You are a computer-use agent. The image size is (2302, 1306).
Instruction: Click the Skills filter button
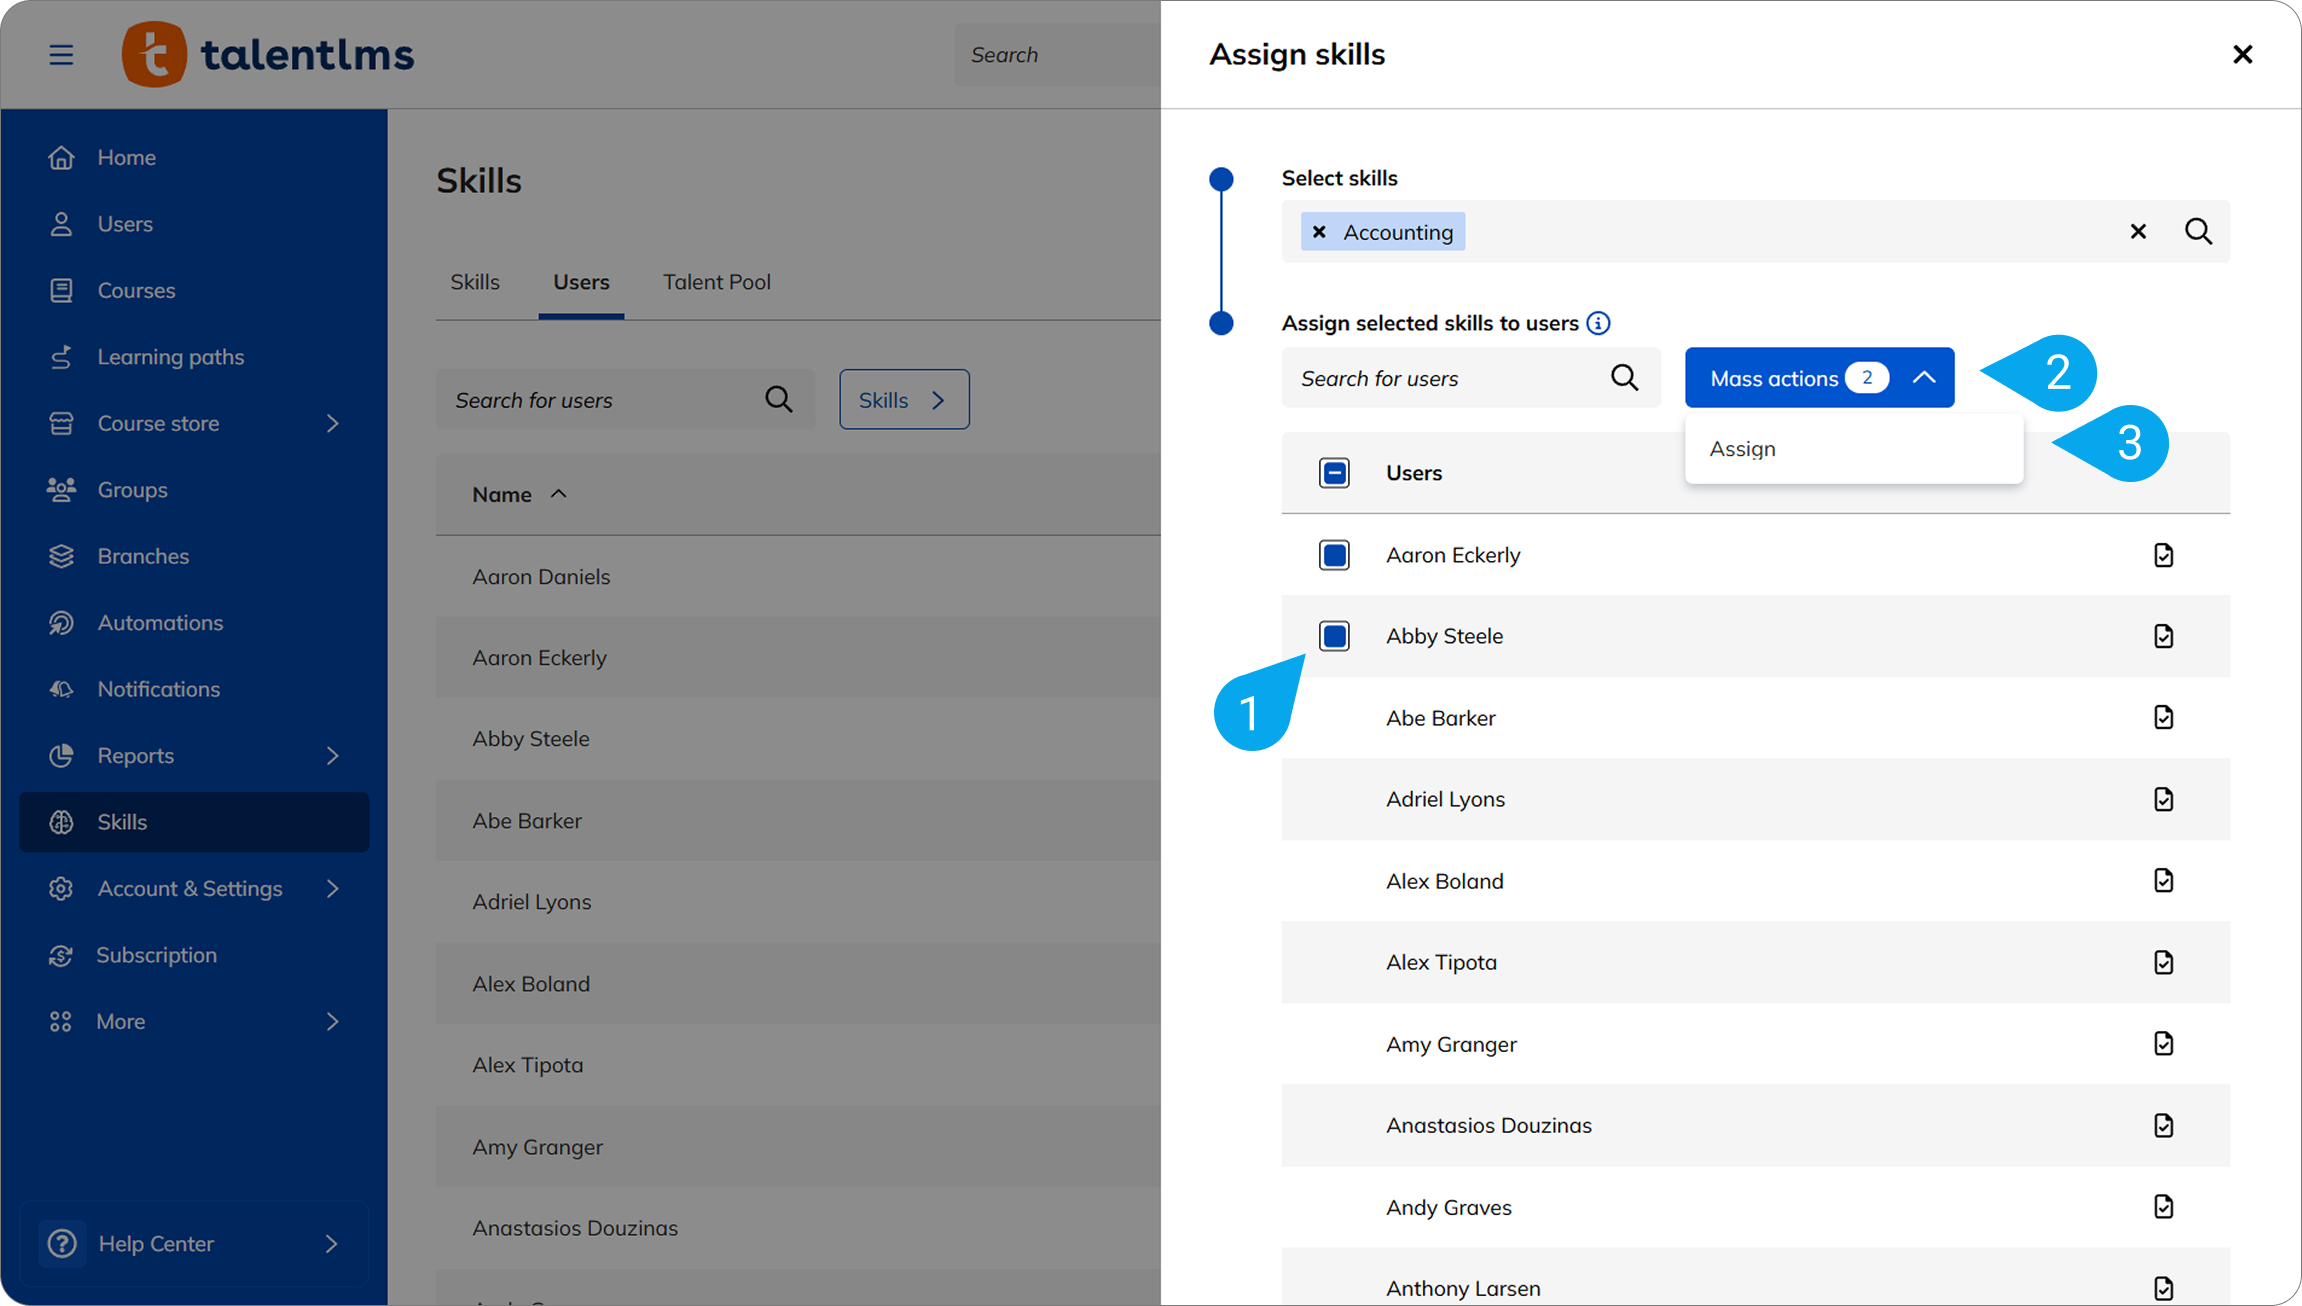903,400
